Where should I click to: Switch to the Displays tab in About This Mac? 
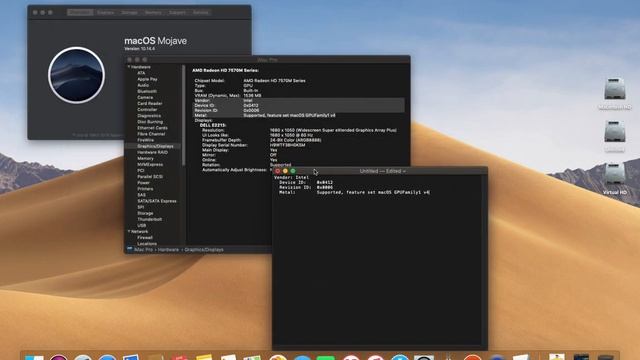pos(105,13)
